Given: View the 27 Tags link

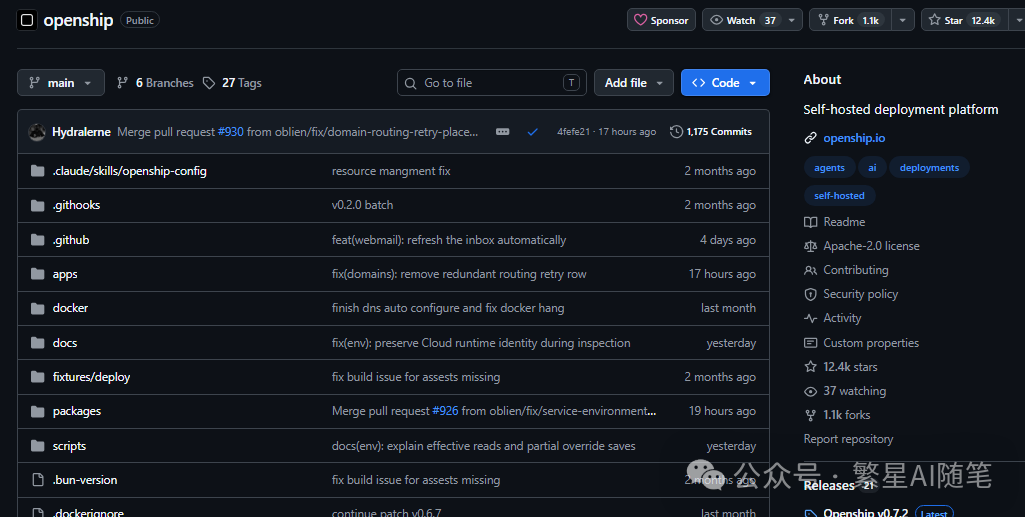Looking at the screenshot, I should (x=232, y=83).
